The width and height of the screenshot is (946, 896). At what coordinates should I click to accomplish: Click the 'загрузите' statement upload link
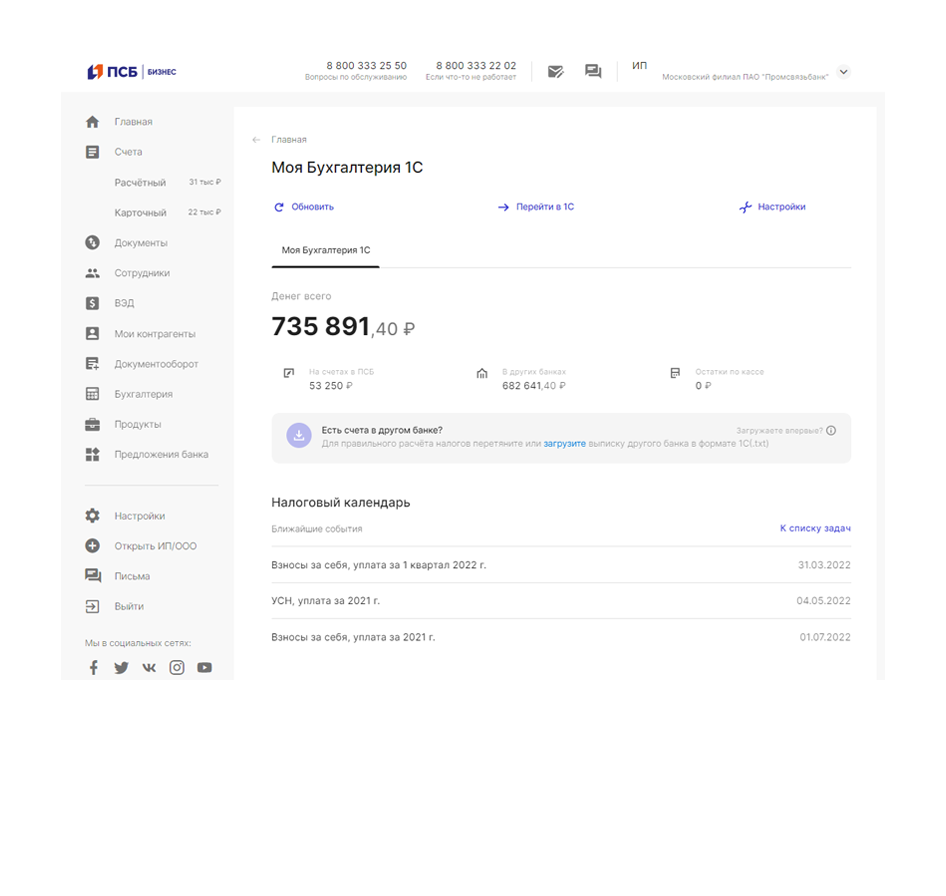click(x=564, y=443)
